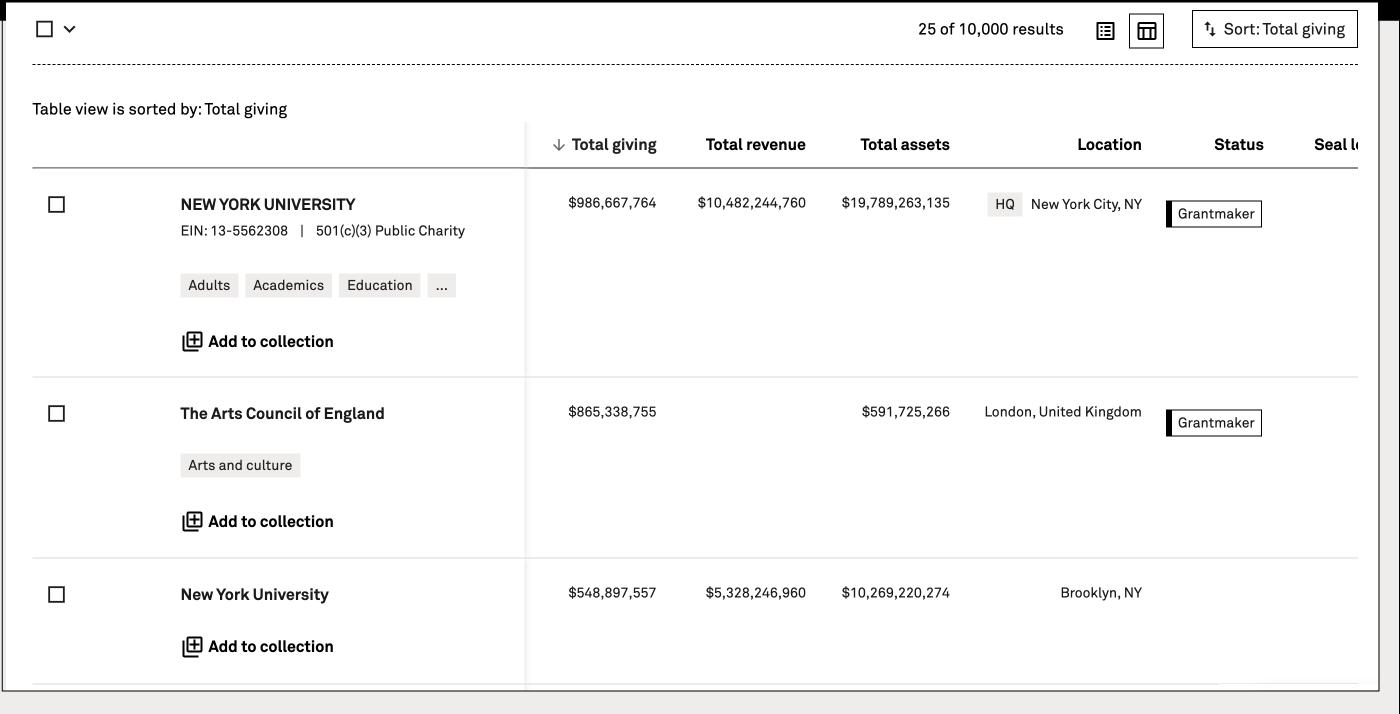Click the EIN: 13-5562308 text
This screenshot has height=714, width=1400.
point(234,231)
